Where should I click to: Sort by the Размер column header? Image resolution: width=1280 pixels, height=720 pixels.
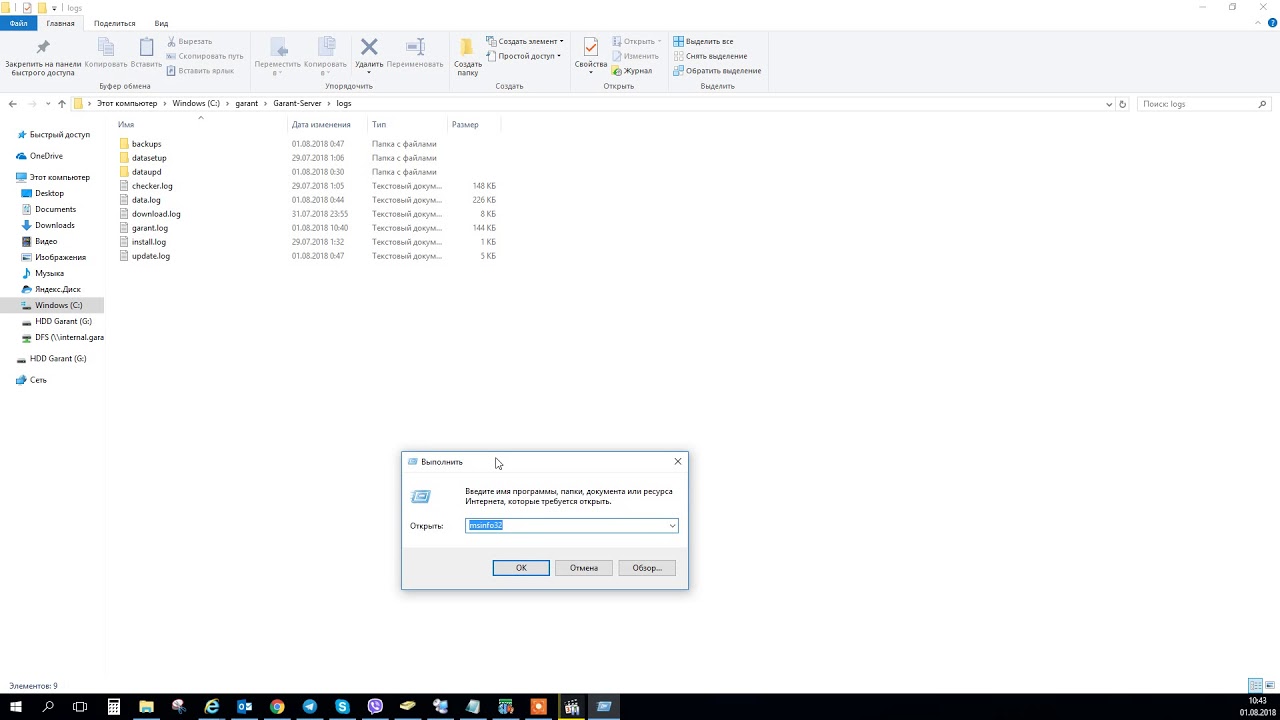point(474,125)
